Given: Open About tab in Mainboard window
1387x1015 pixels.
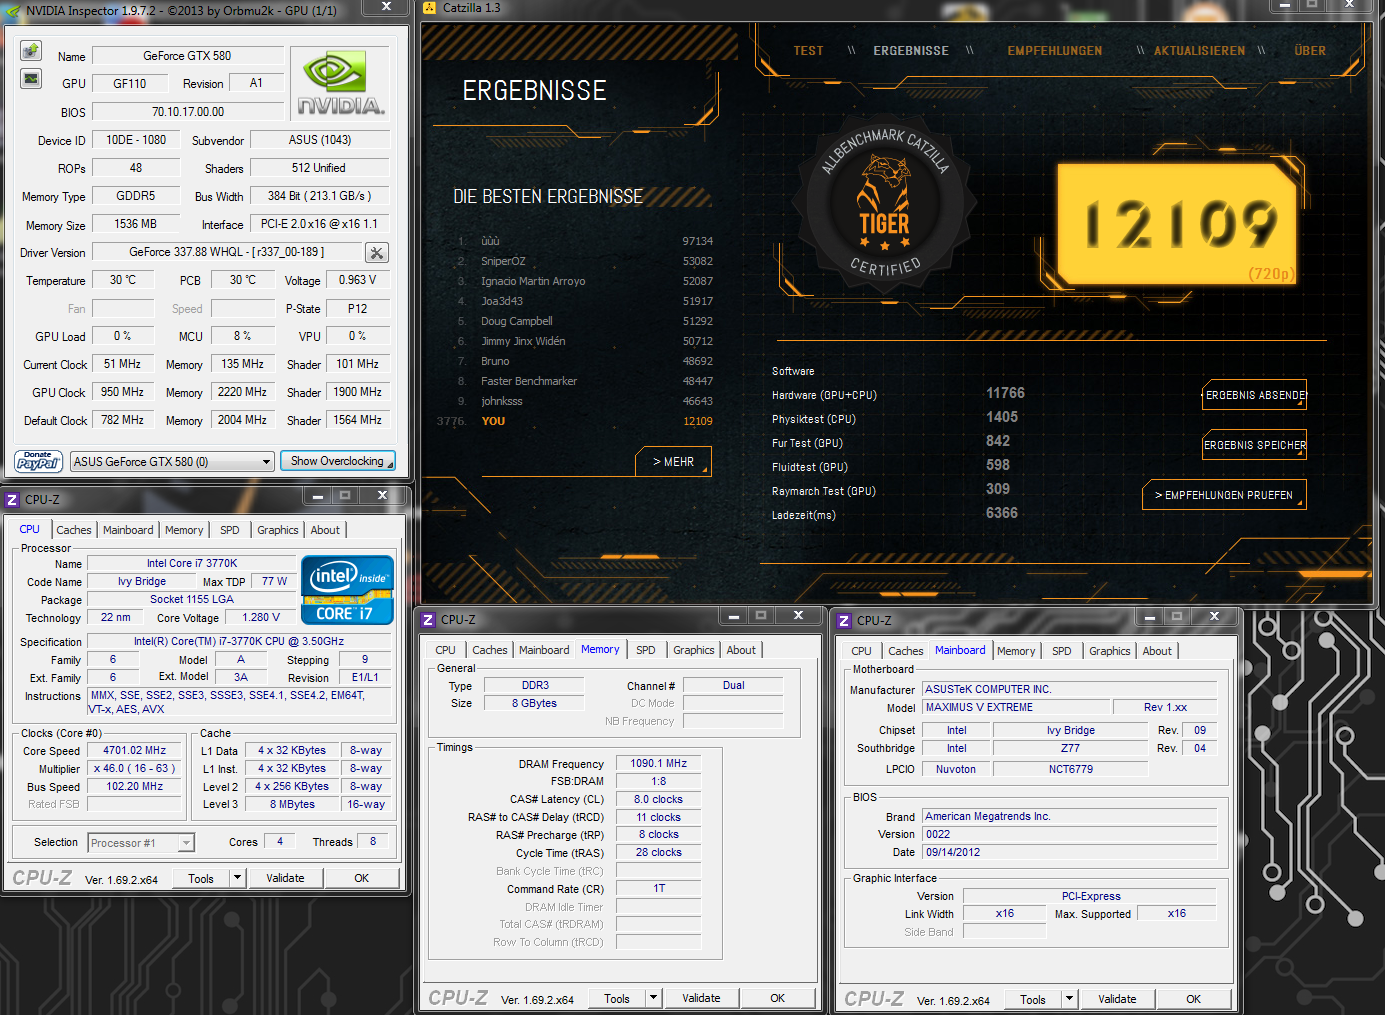Looking at the screenshot, I should (x=1157, y=651).
